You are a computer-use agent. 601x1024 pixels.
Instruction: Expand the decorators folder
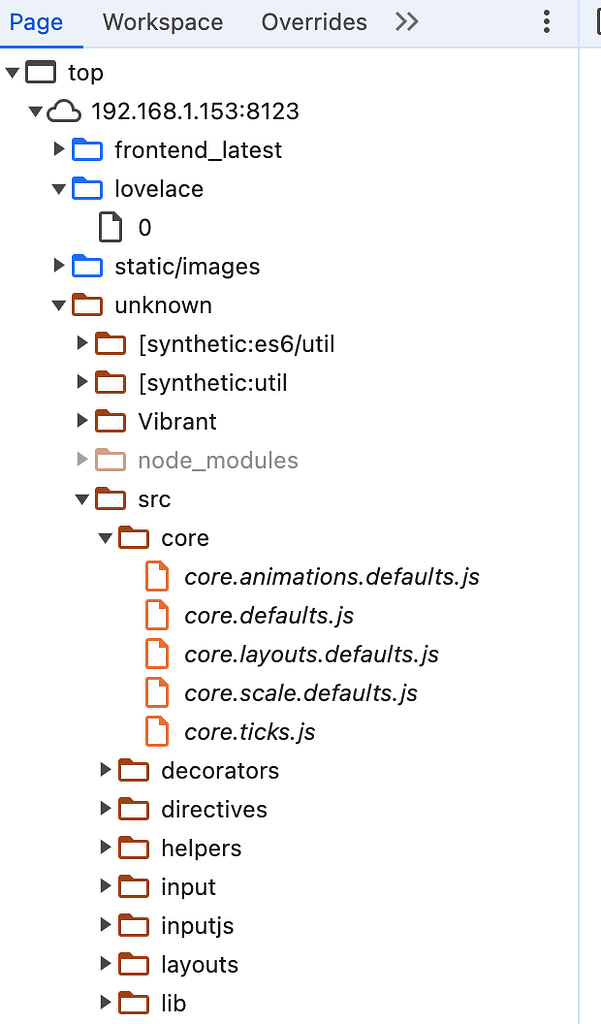(106, 770)
